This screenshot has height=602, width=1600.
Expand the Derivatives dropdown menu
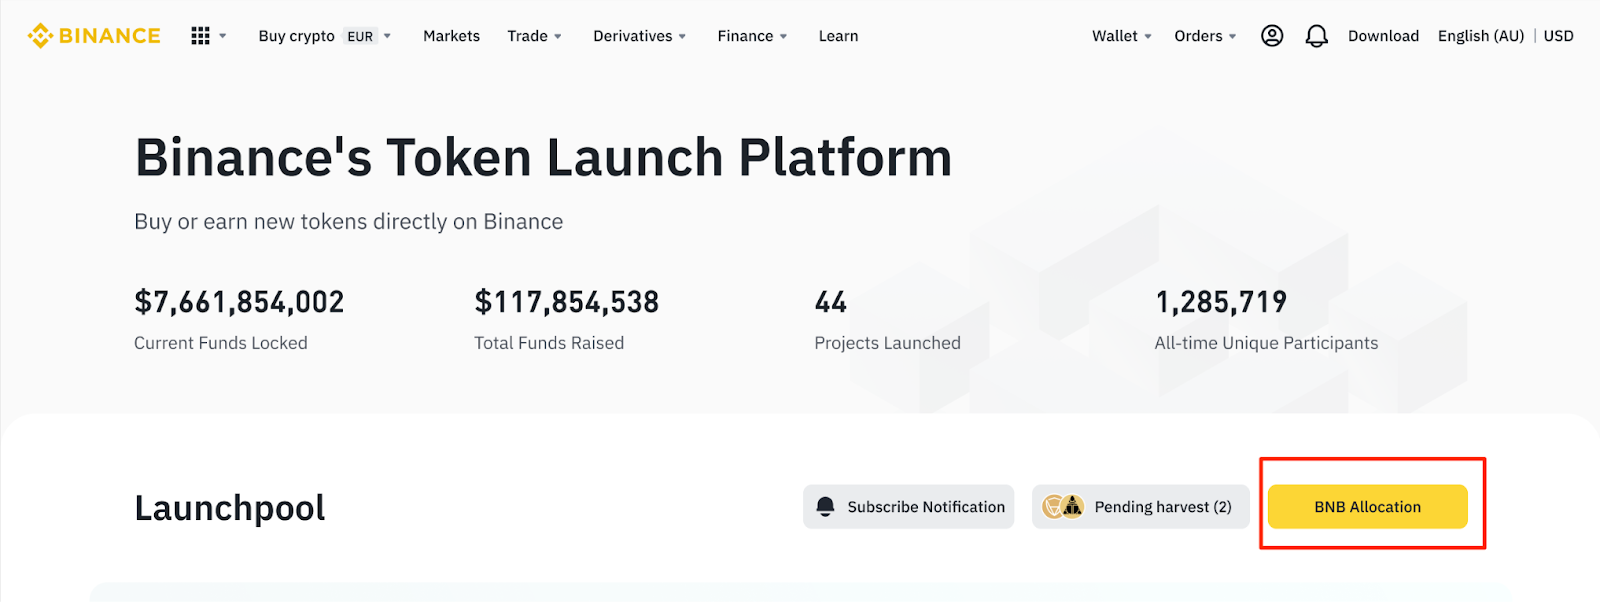tap(639, 36)
